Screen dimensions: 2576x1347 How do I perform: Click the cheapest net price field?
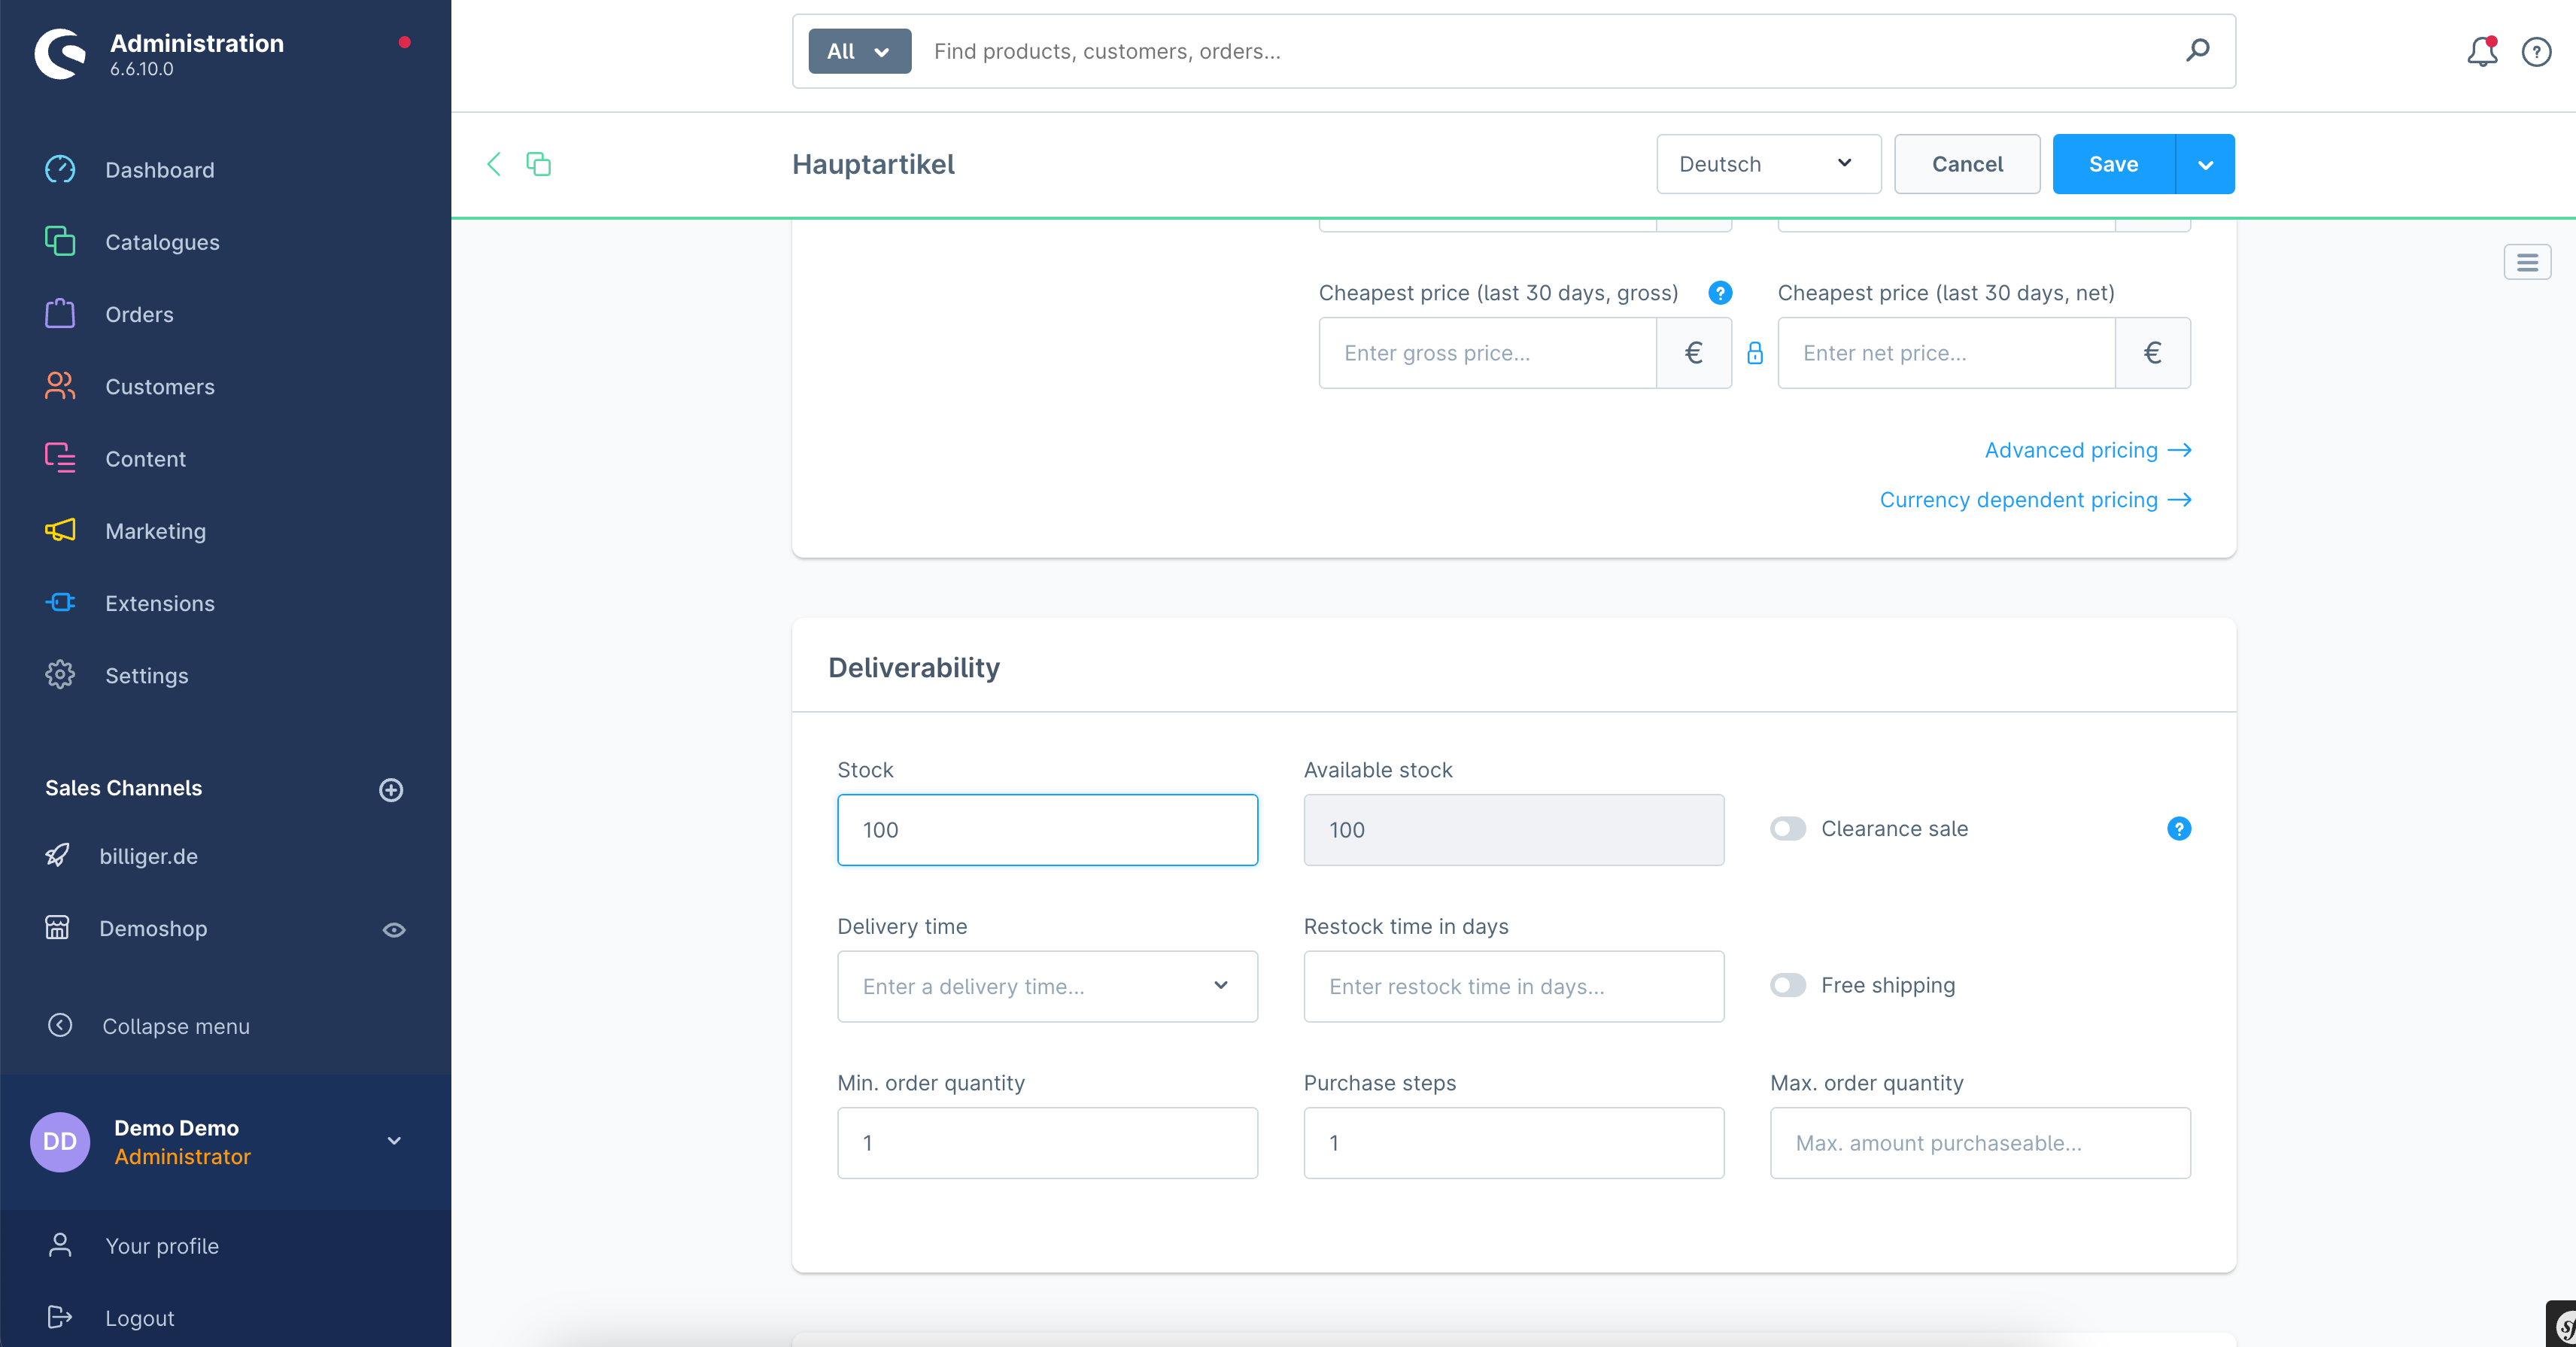pyautogui.click(x=1946, y=353)
